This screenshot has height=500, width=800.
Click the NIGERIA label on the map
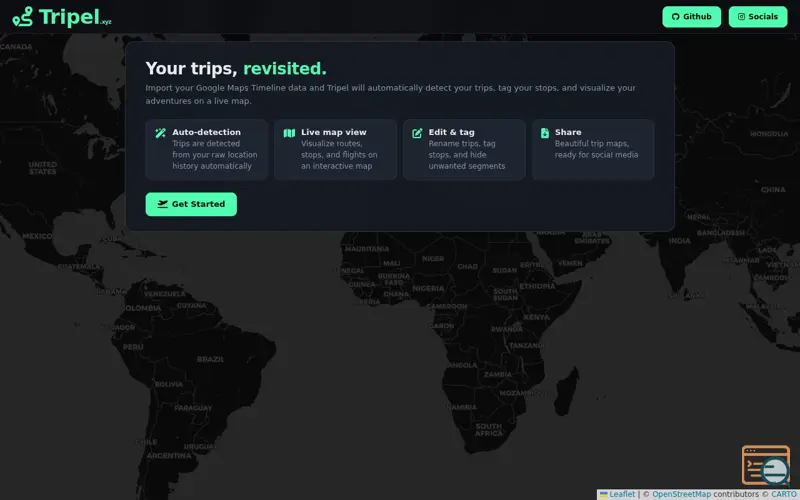(x=428, y=288)
